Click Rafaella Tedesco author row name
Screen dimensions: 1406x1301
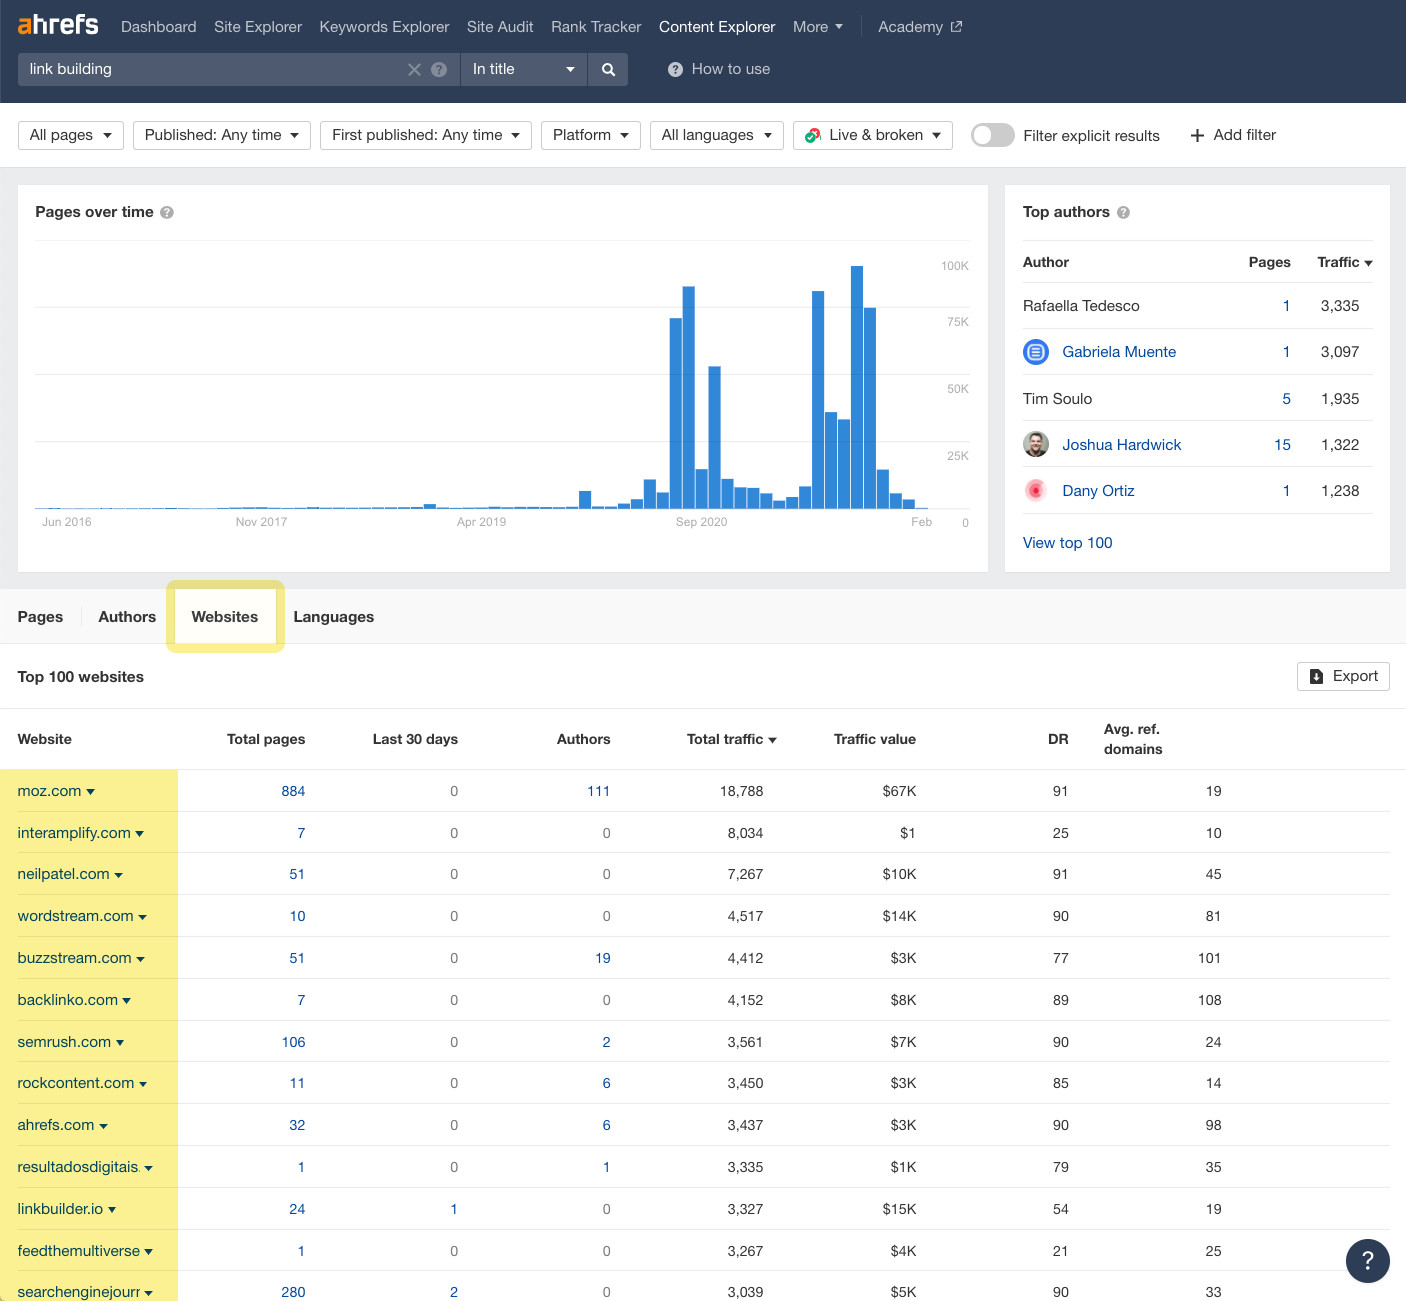(x=1081, y=306)
